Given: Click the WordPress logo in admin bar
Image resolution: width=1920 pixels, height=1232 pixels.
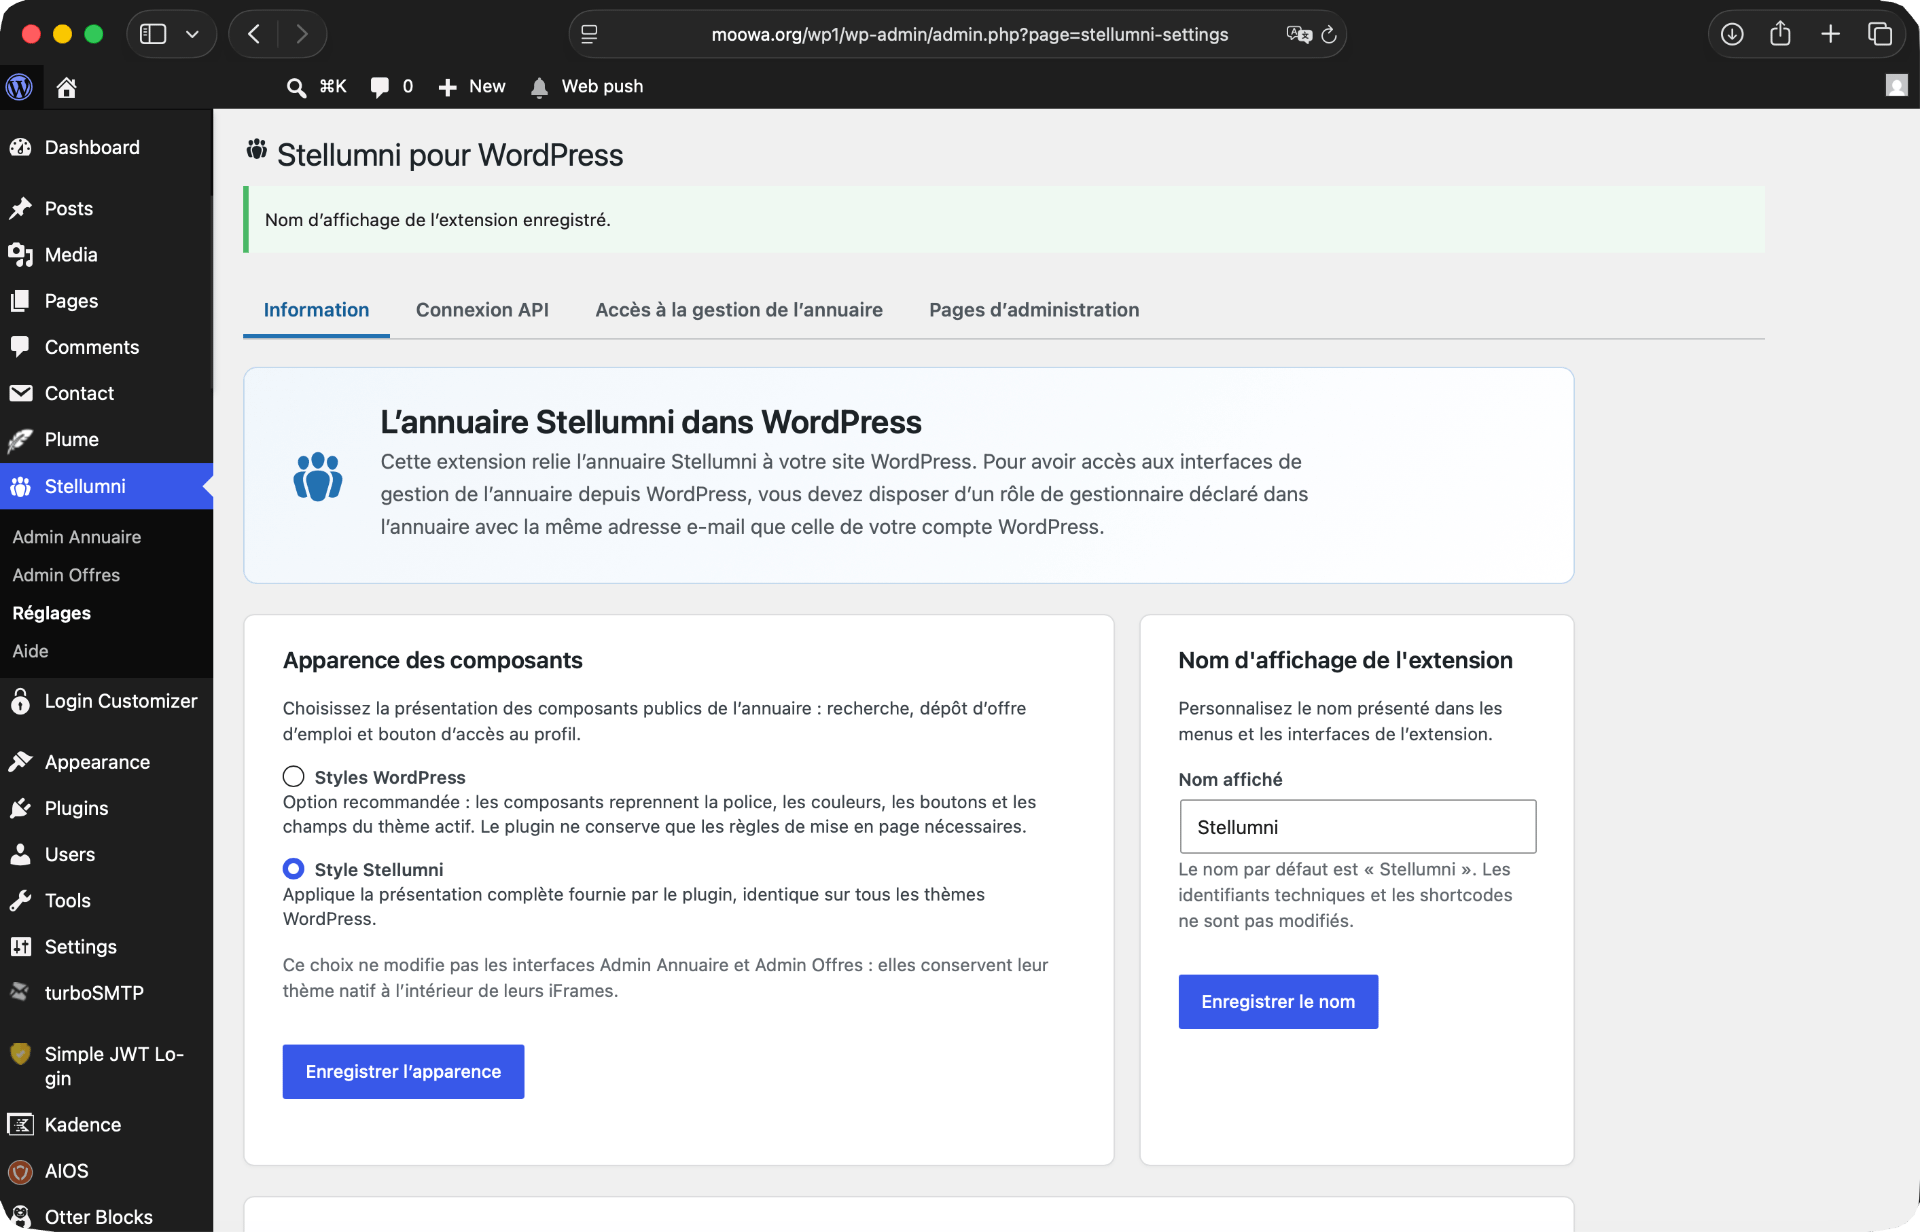Looking at the screenshot, I should point(19,87).
